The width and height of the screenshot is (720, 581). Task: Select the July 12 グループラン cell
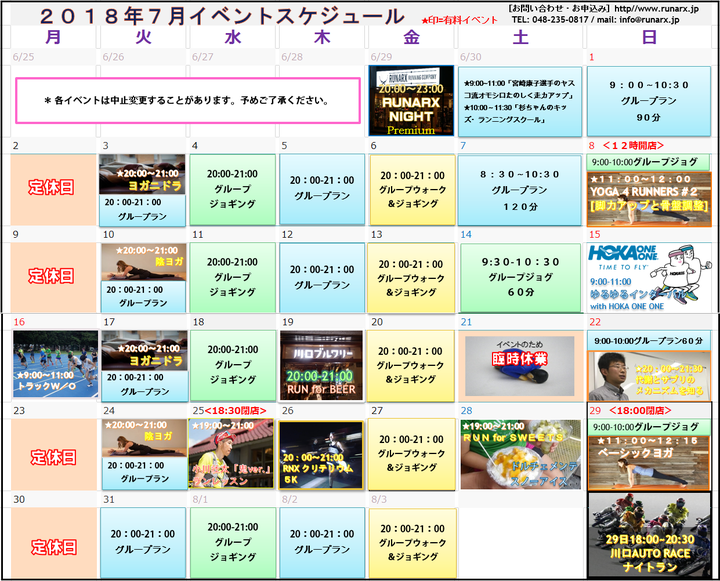(322, 278)
